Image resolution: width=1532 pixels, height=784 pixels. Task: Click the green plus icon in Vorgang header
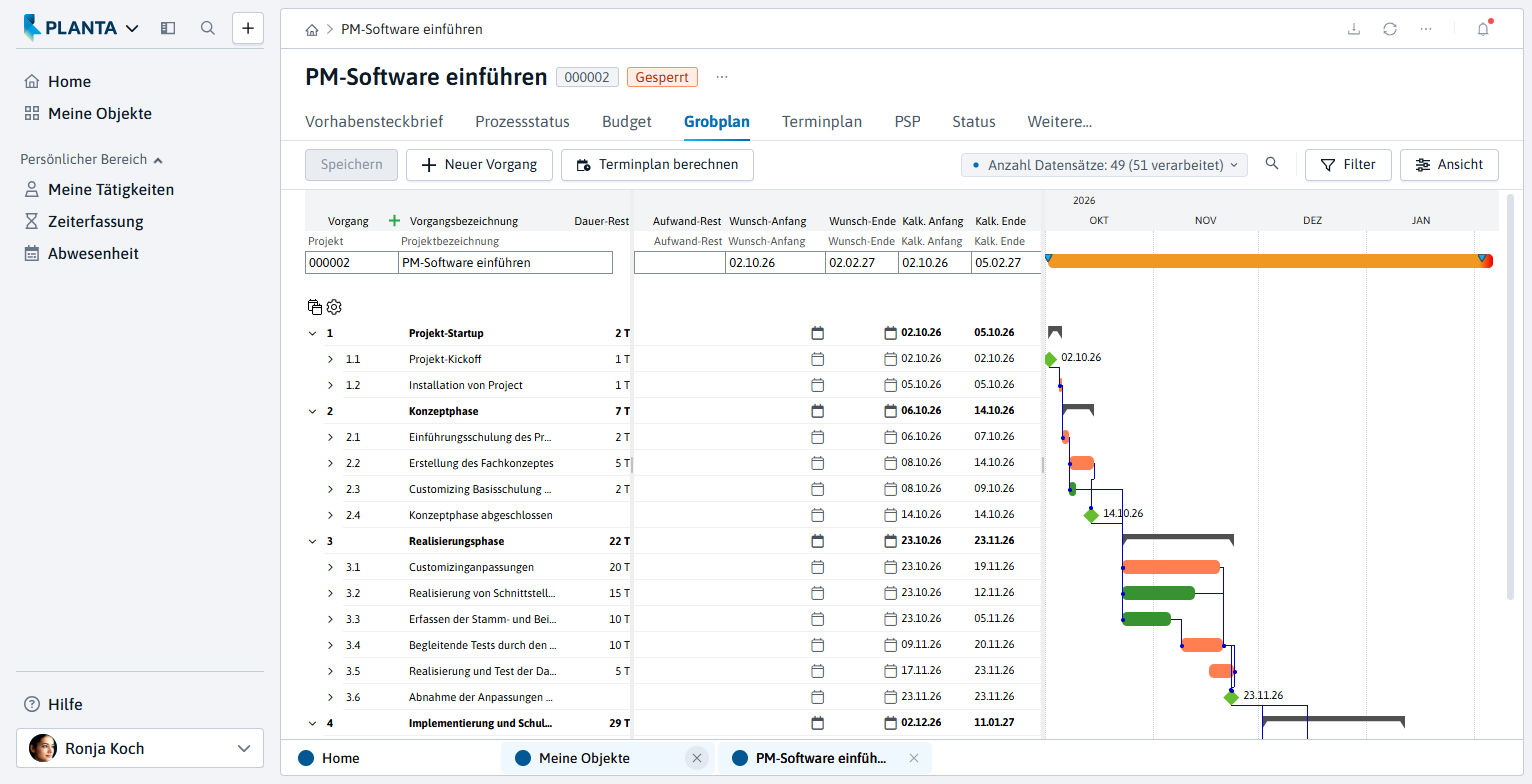pos(394,221)
